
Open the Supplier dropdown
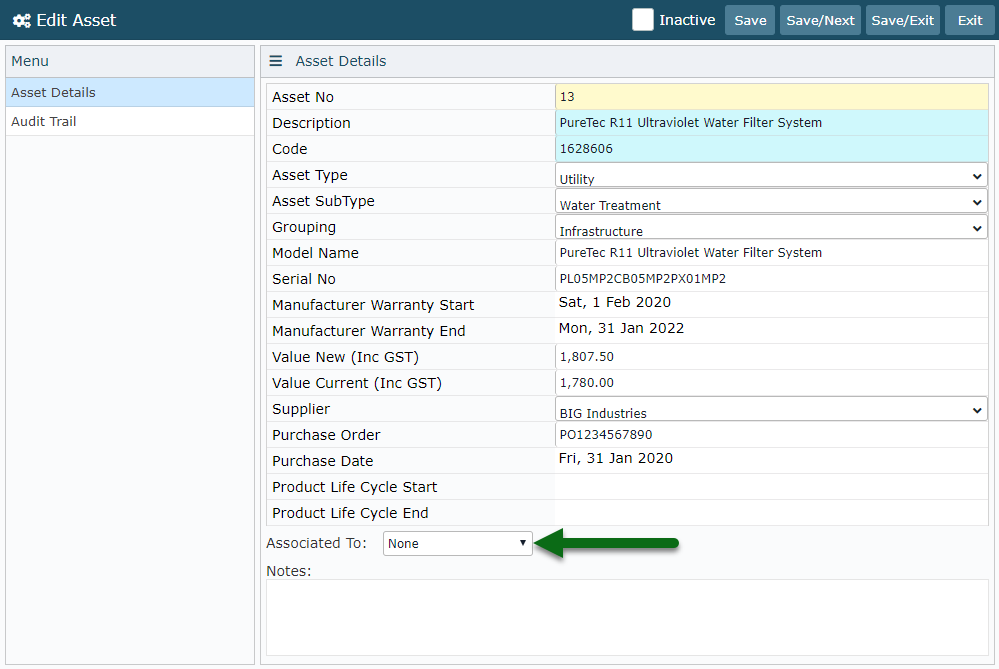771,409
